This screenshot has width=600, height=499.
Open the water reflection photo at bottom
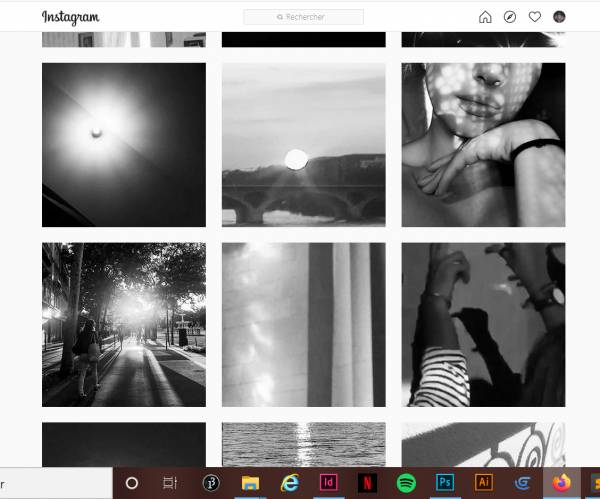coord(303,444)
